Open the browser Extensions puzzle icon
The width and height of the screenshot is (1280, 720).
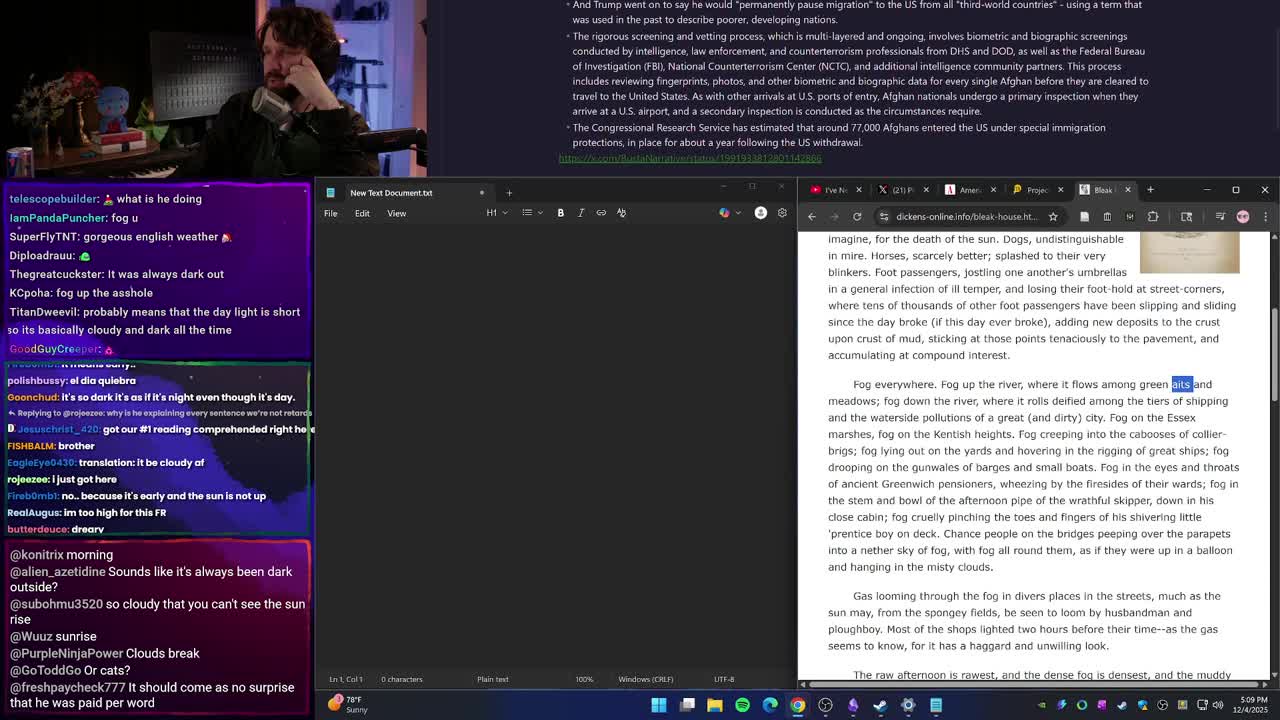click(x=1153, y=217)
